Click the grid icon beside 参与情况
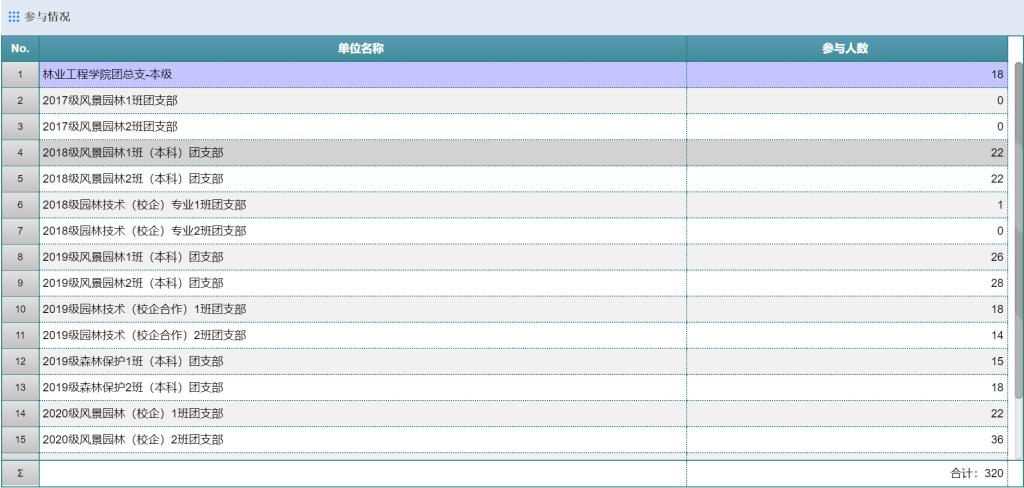Viewport: 1024px width, 488px height. coord(13,17)
